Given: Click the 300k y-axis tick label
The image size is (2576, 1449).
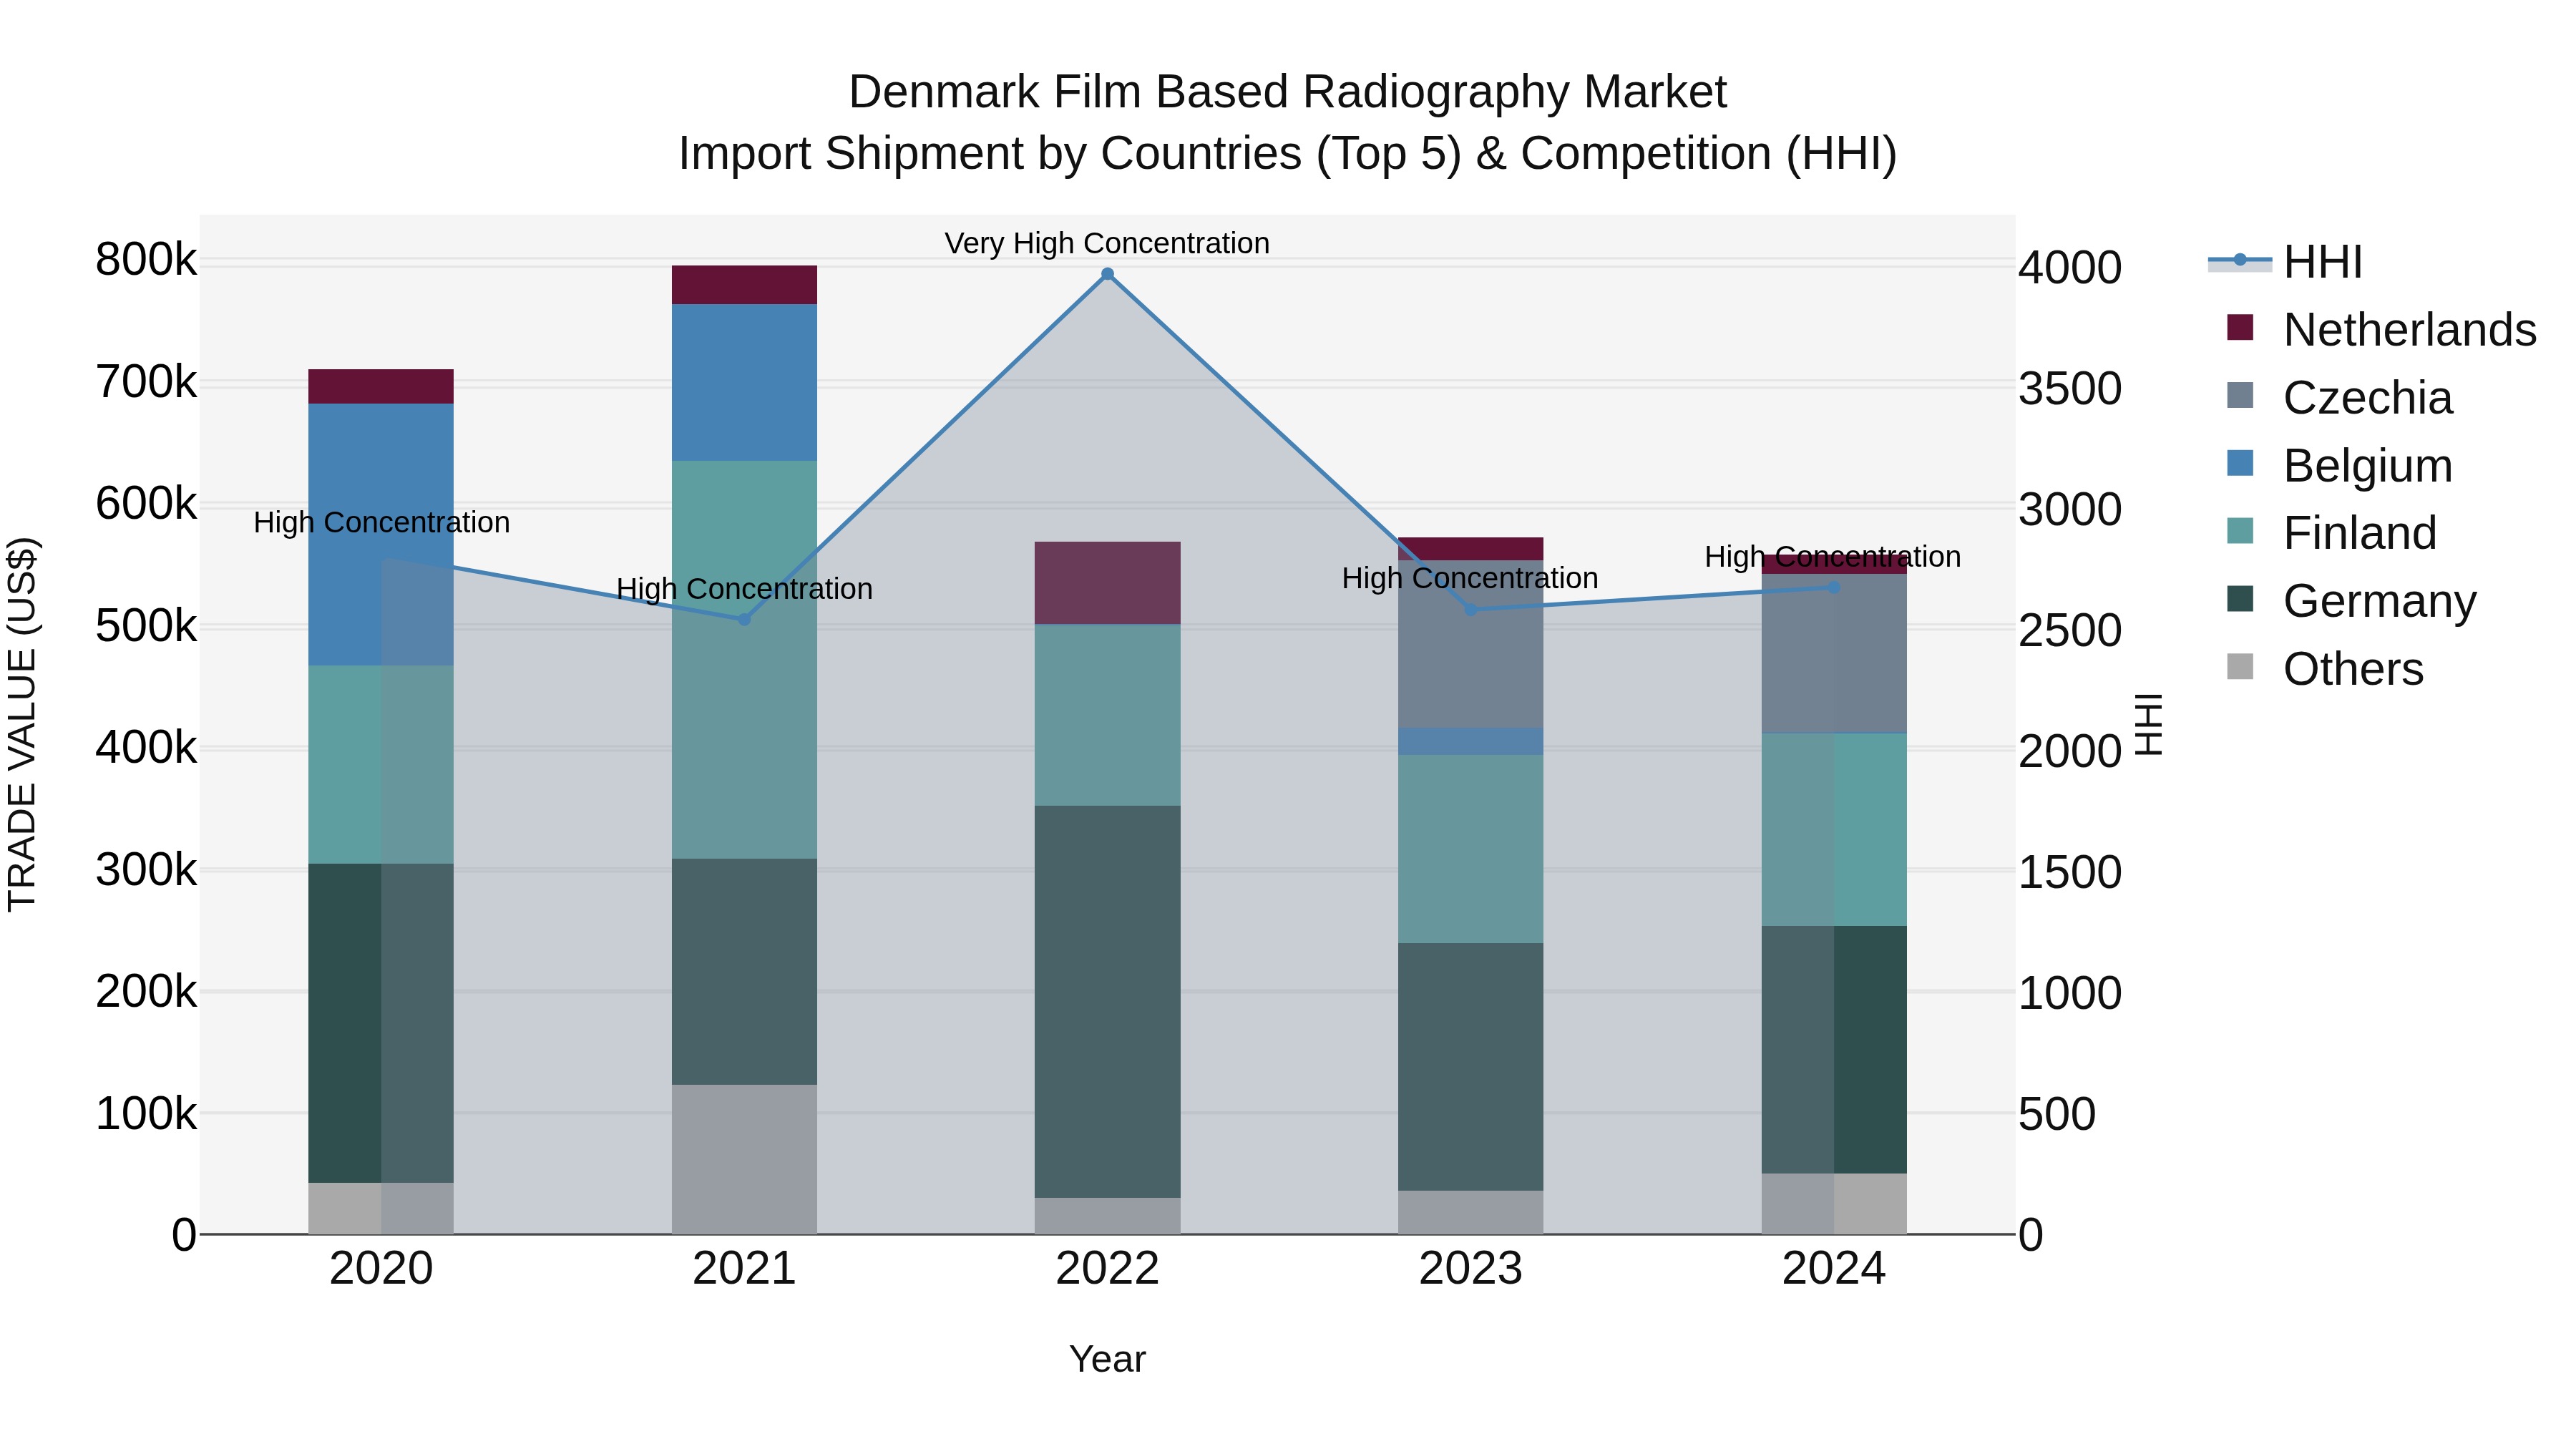Looking at the screenshot, I should pyautogui.click(x=146, y=870).
